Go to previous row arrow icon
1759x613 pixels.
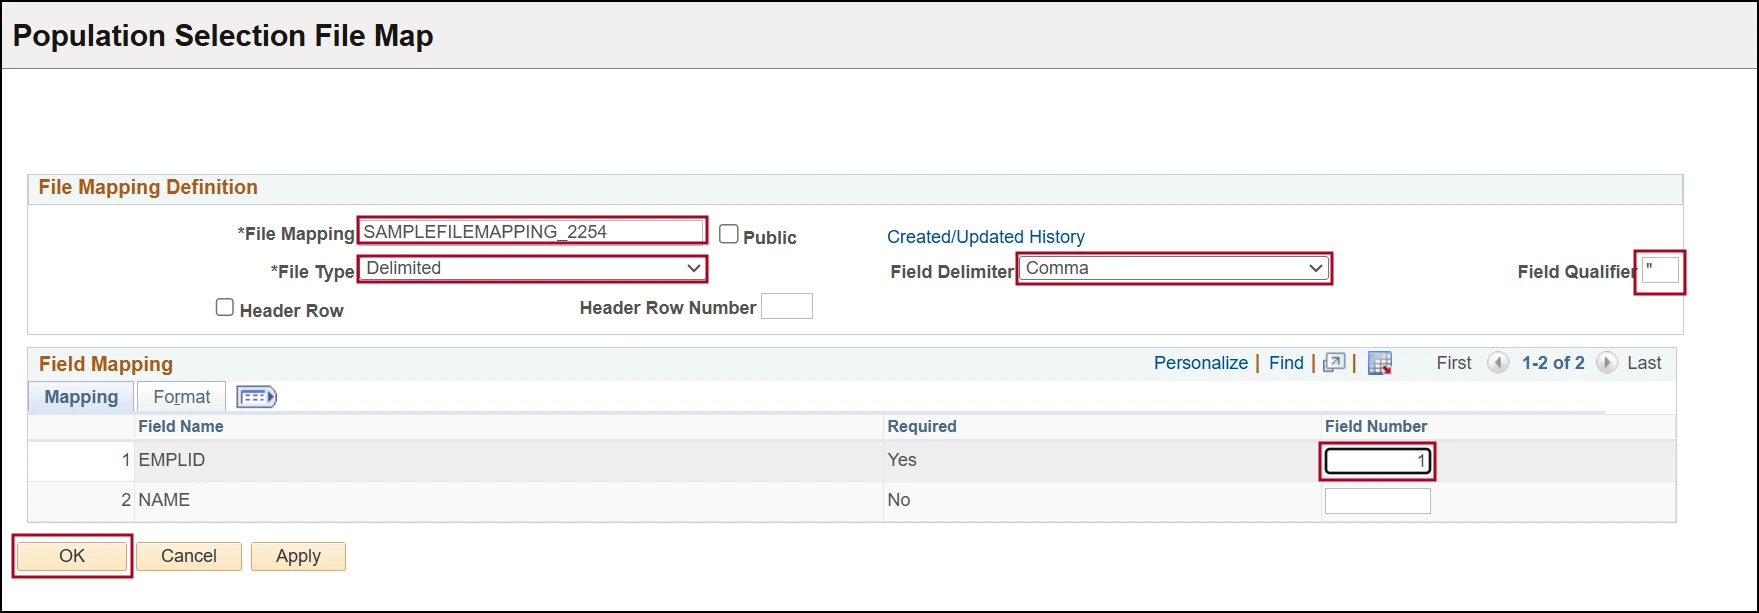(x=1497, y=363)
